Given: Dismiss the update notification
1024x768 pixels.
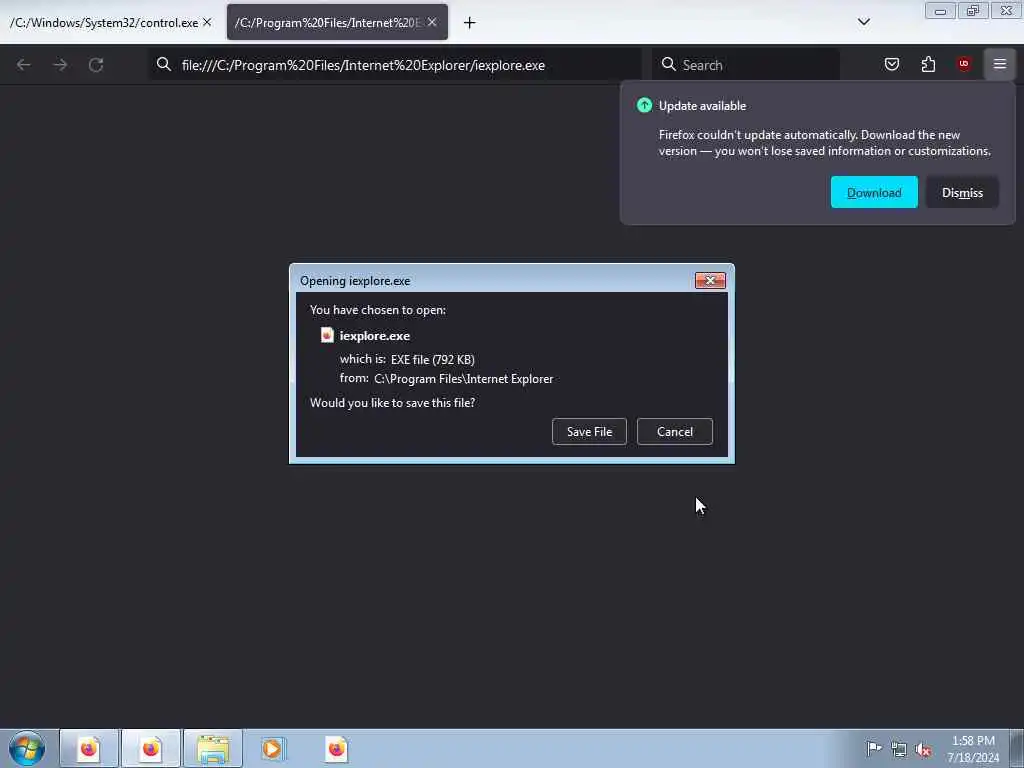Looking at the screenshot, I should (962, 193).
